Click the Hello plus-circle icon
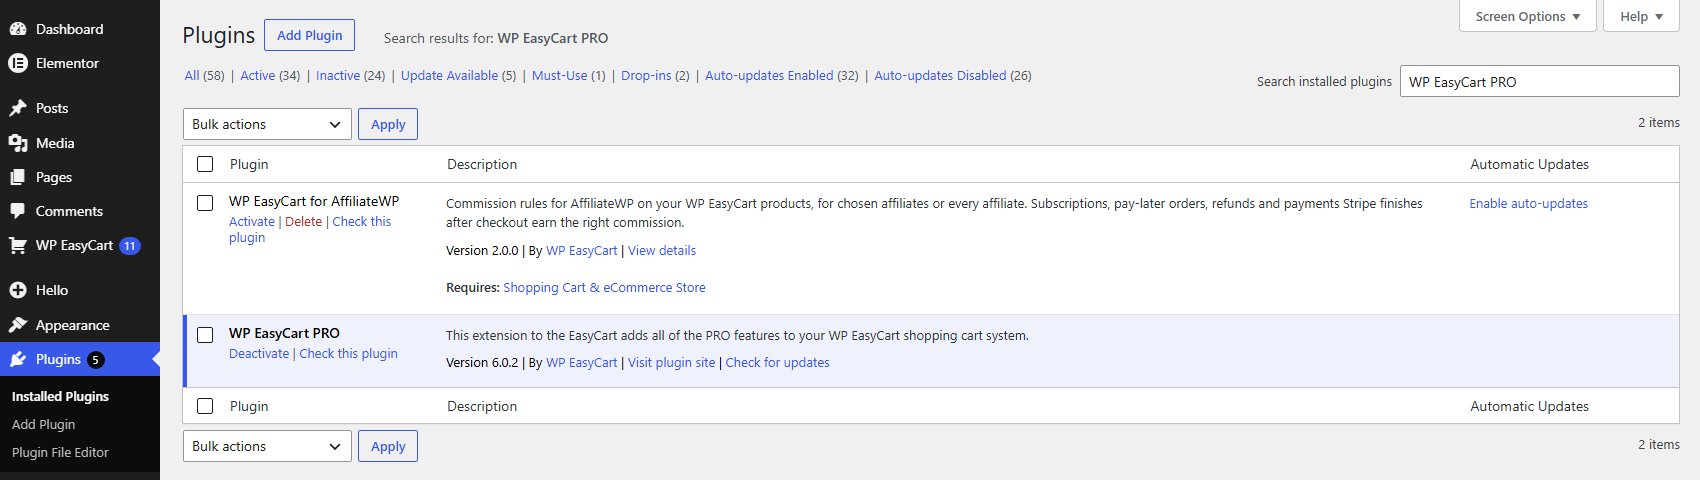The width and height of the screenshot is (1700, 480). tap(17, 290)
